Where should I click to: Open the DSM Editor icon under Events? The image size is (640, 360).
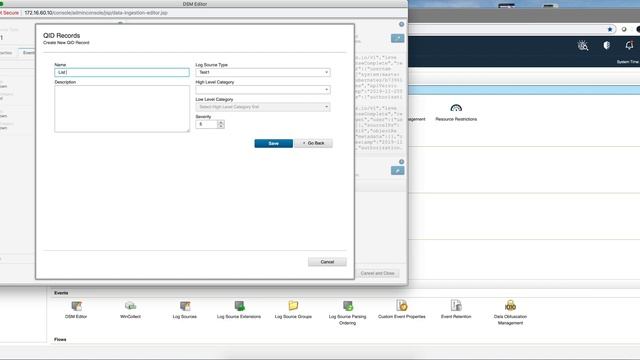76,310
